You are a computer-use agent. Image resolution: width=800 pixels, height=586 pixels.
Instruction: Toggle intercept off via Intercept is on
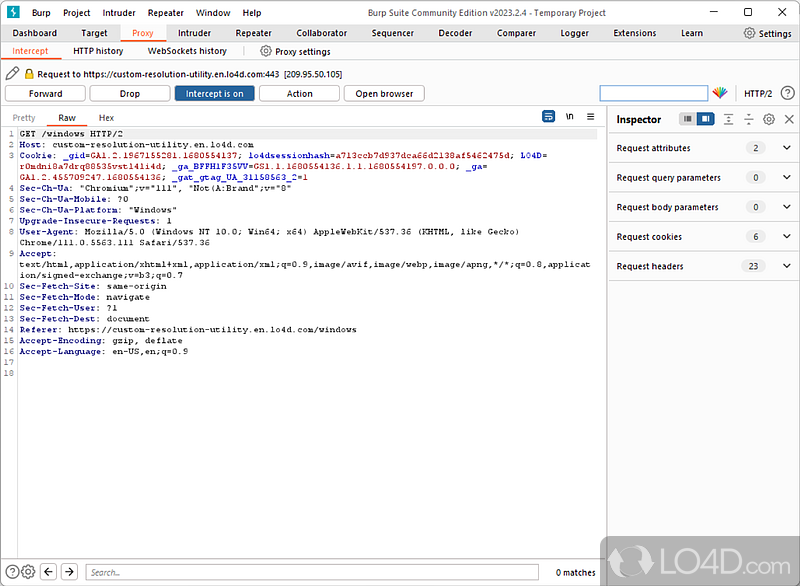(214, 93)
